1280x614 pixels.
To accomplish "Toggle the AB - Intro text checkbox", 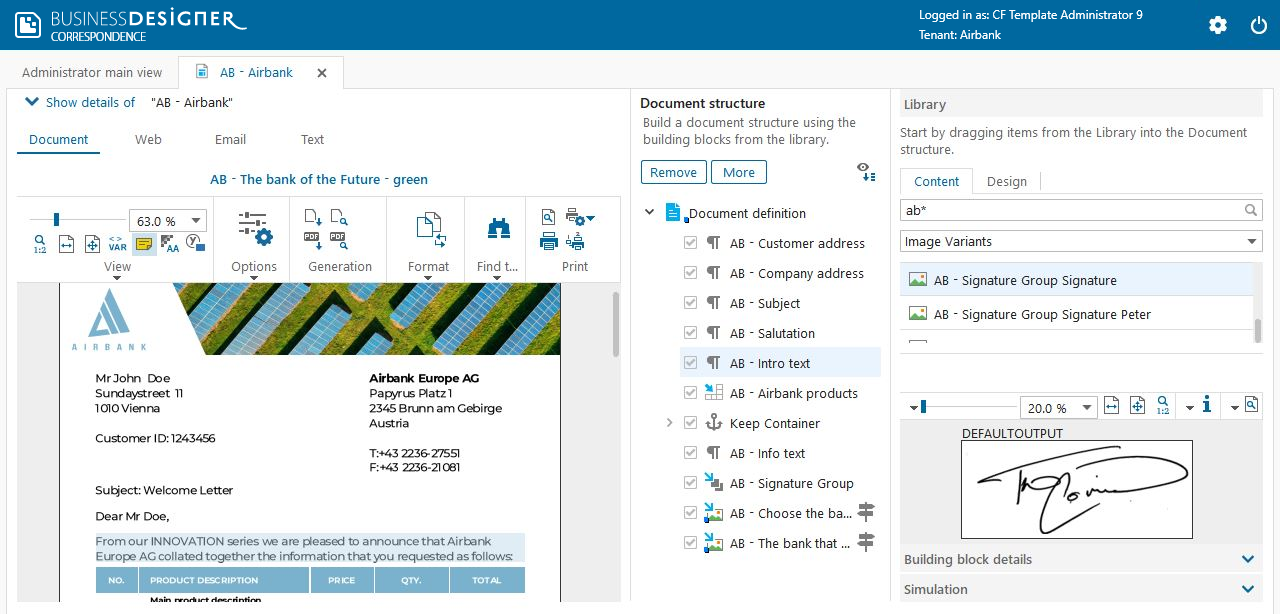I will coord(690,363).
